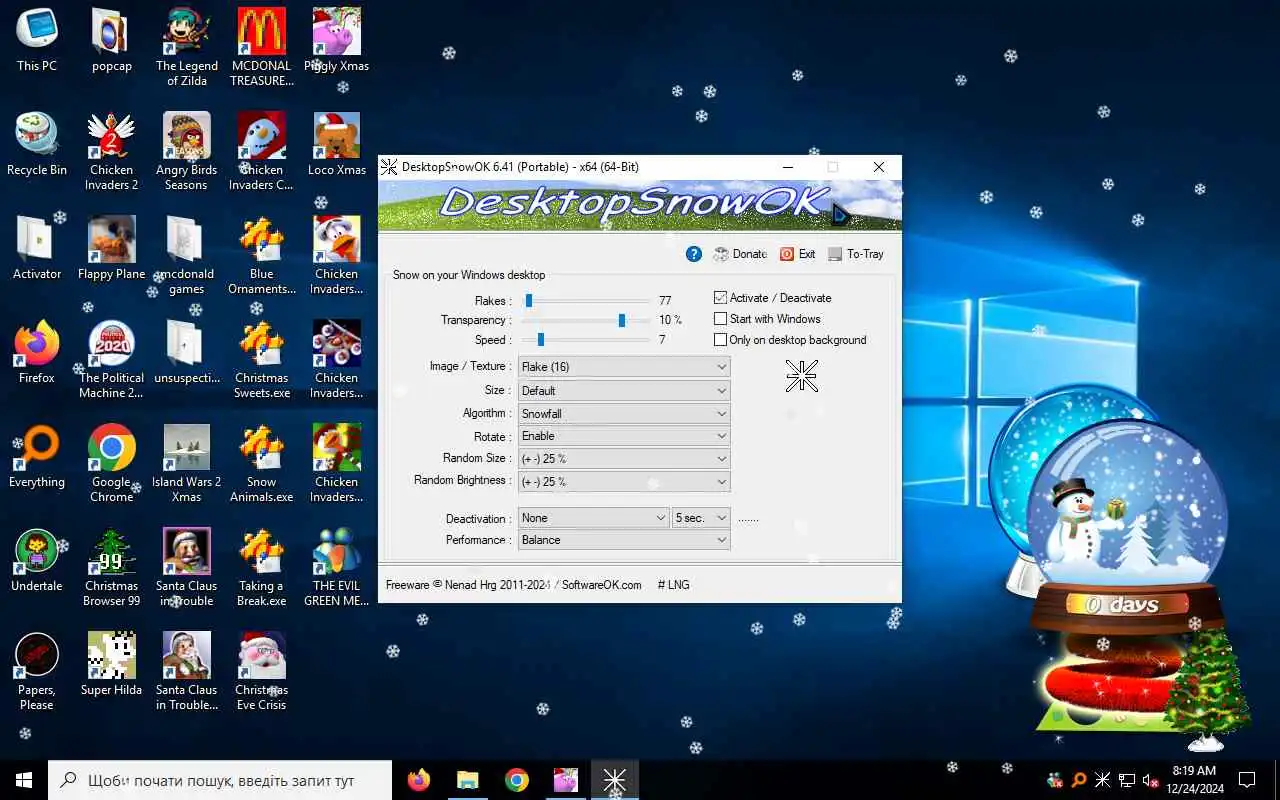The width and height of the screenshot is (1280, 800).
Task: Open File Explorer from the taskbar
Action: coord(468,780)
